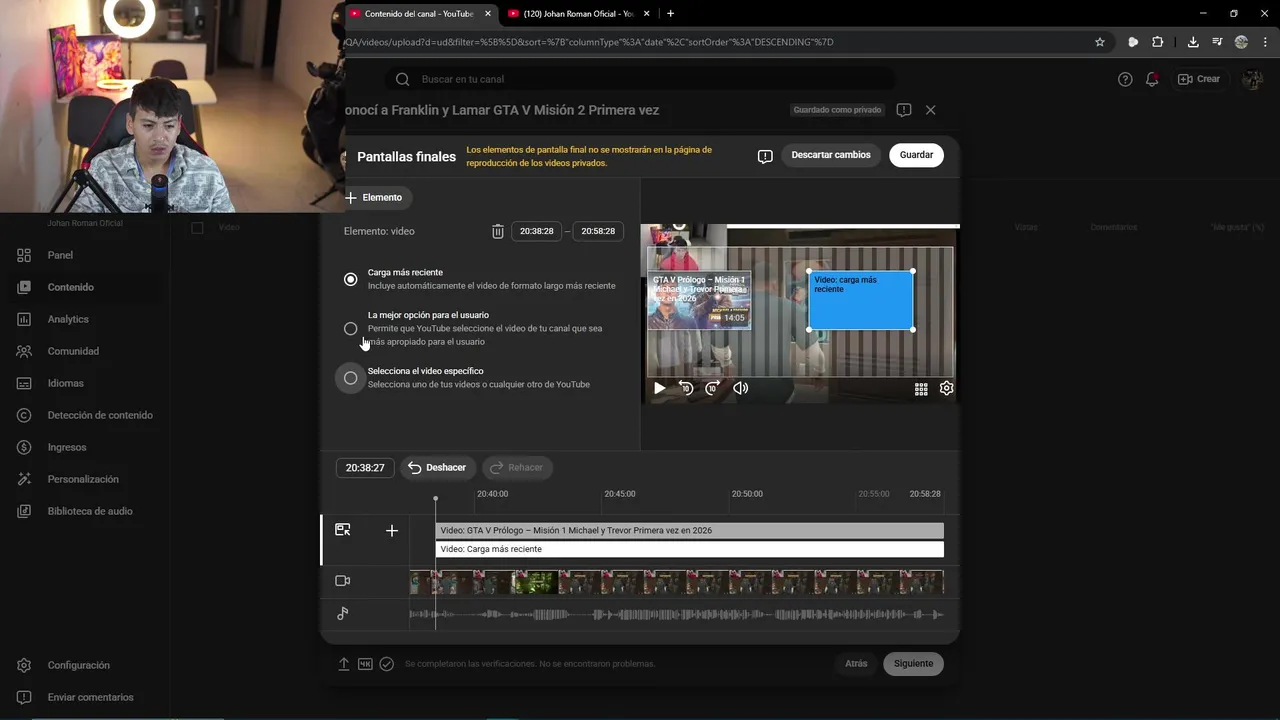This screenshot has width=1280, height=720.
Task: Select 'La mejor opción para el usuario' radio
Action: (350, 328)
